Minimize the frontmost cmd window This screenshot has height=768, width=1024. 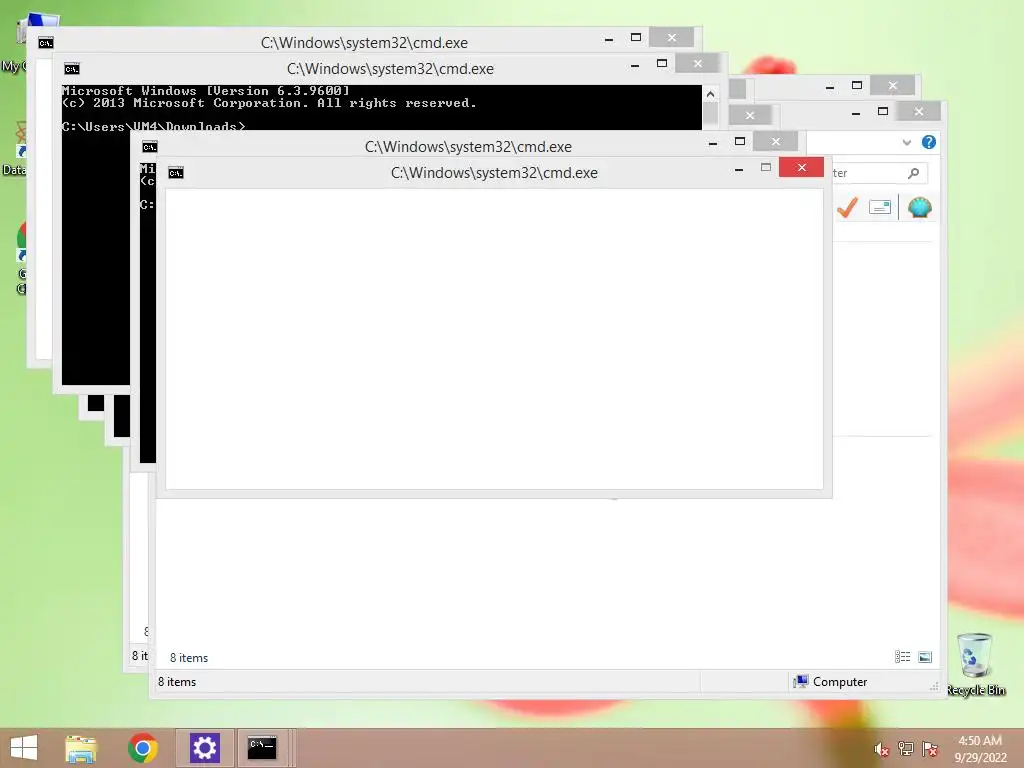pos(739,169)
